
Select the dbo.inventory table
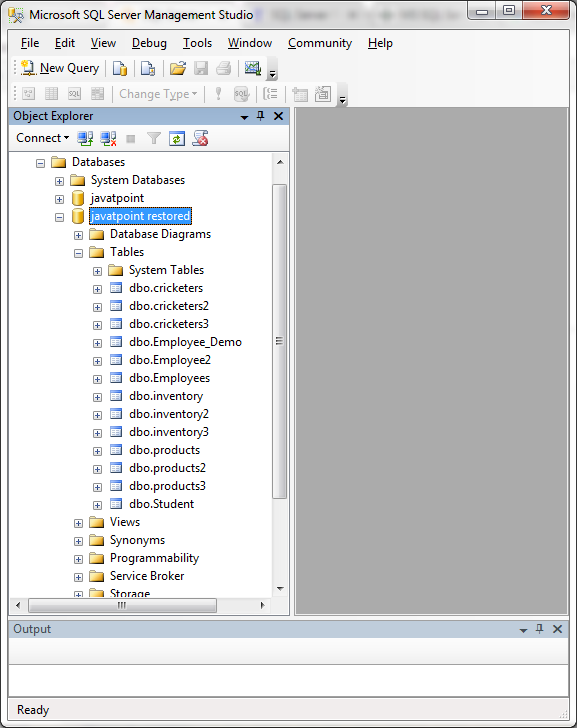point(166,396)
